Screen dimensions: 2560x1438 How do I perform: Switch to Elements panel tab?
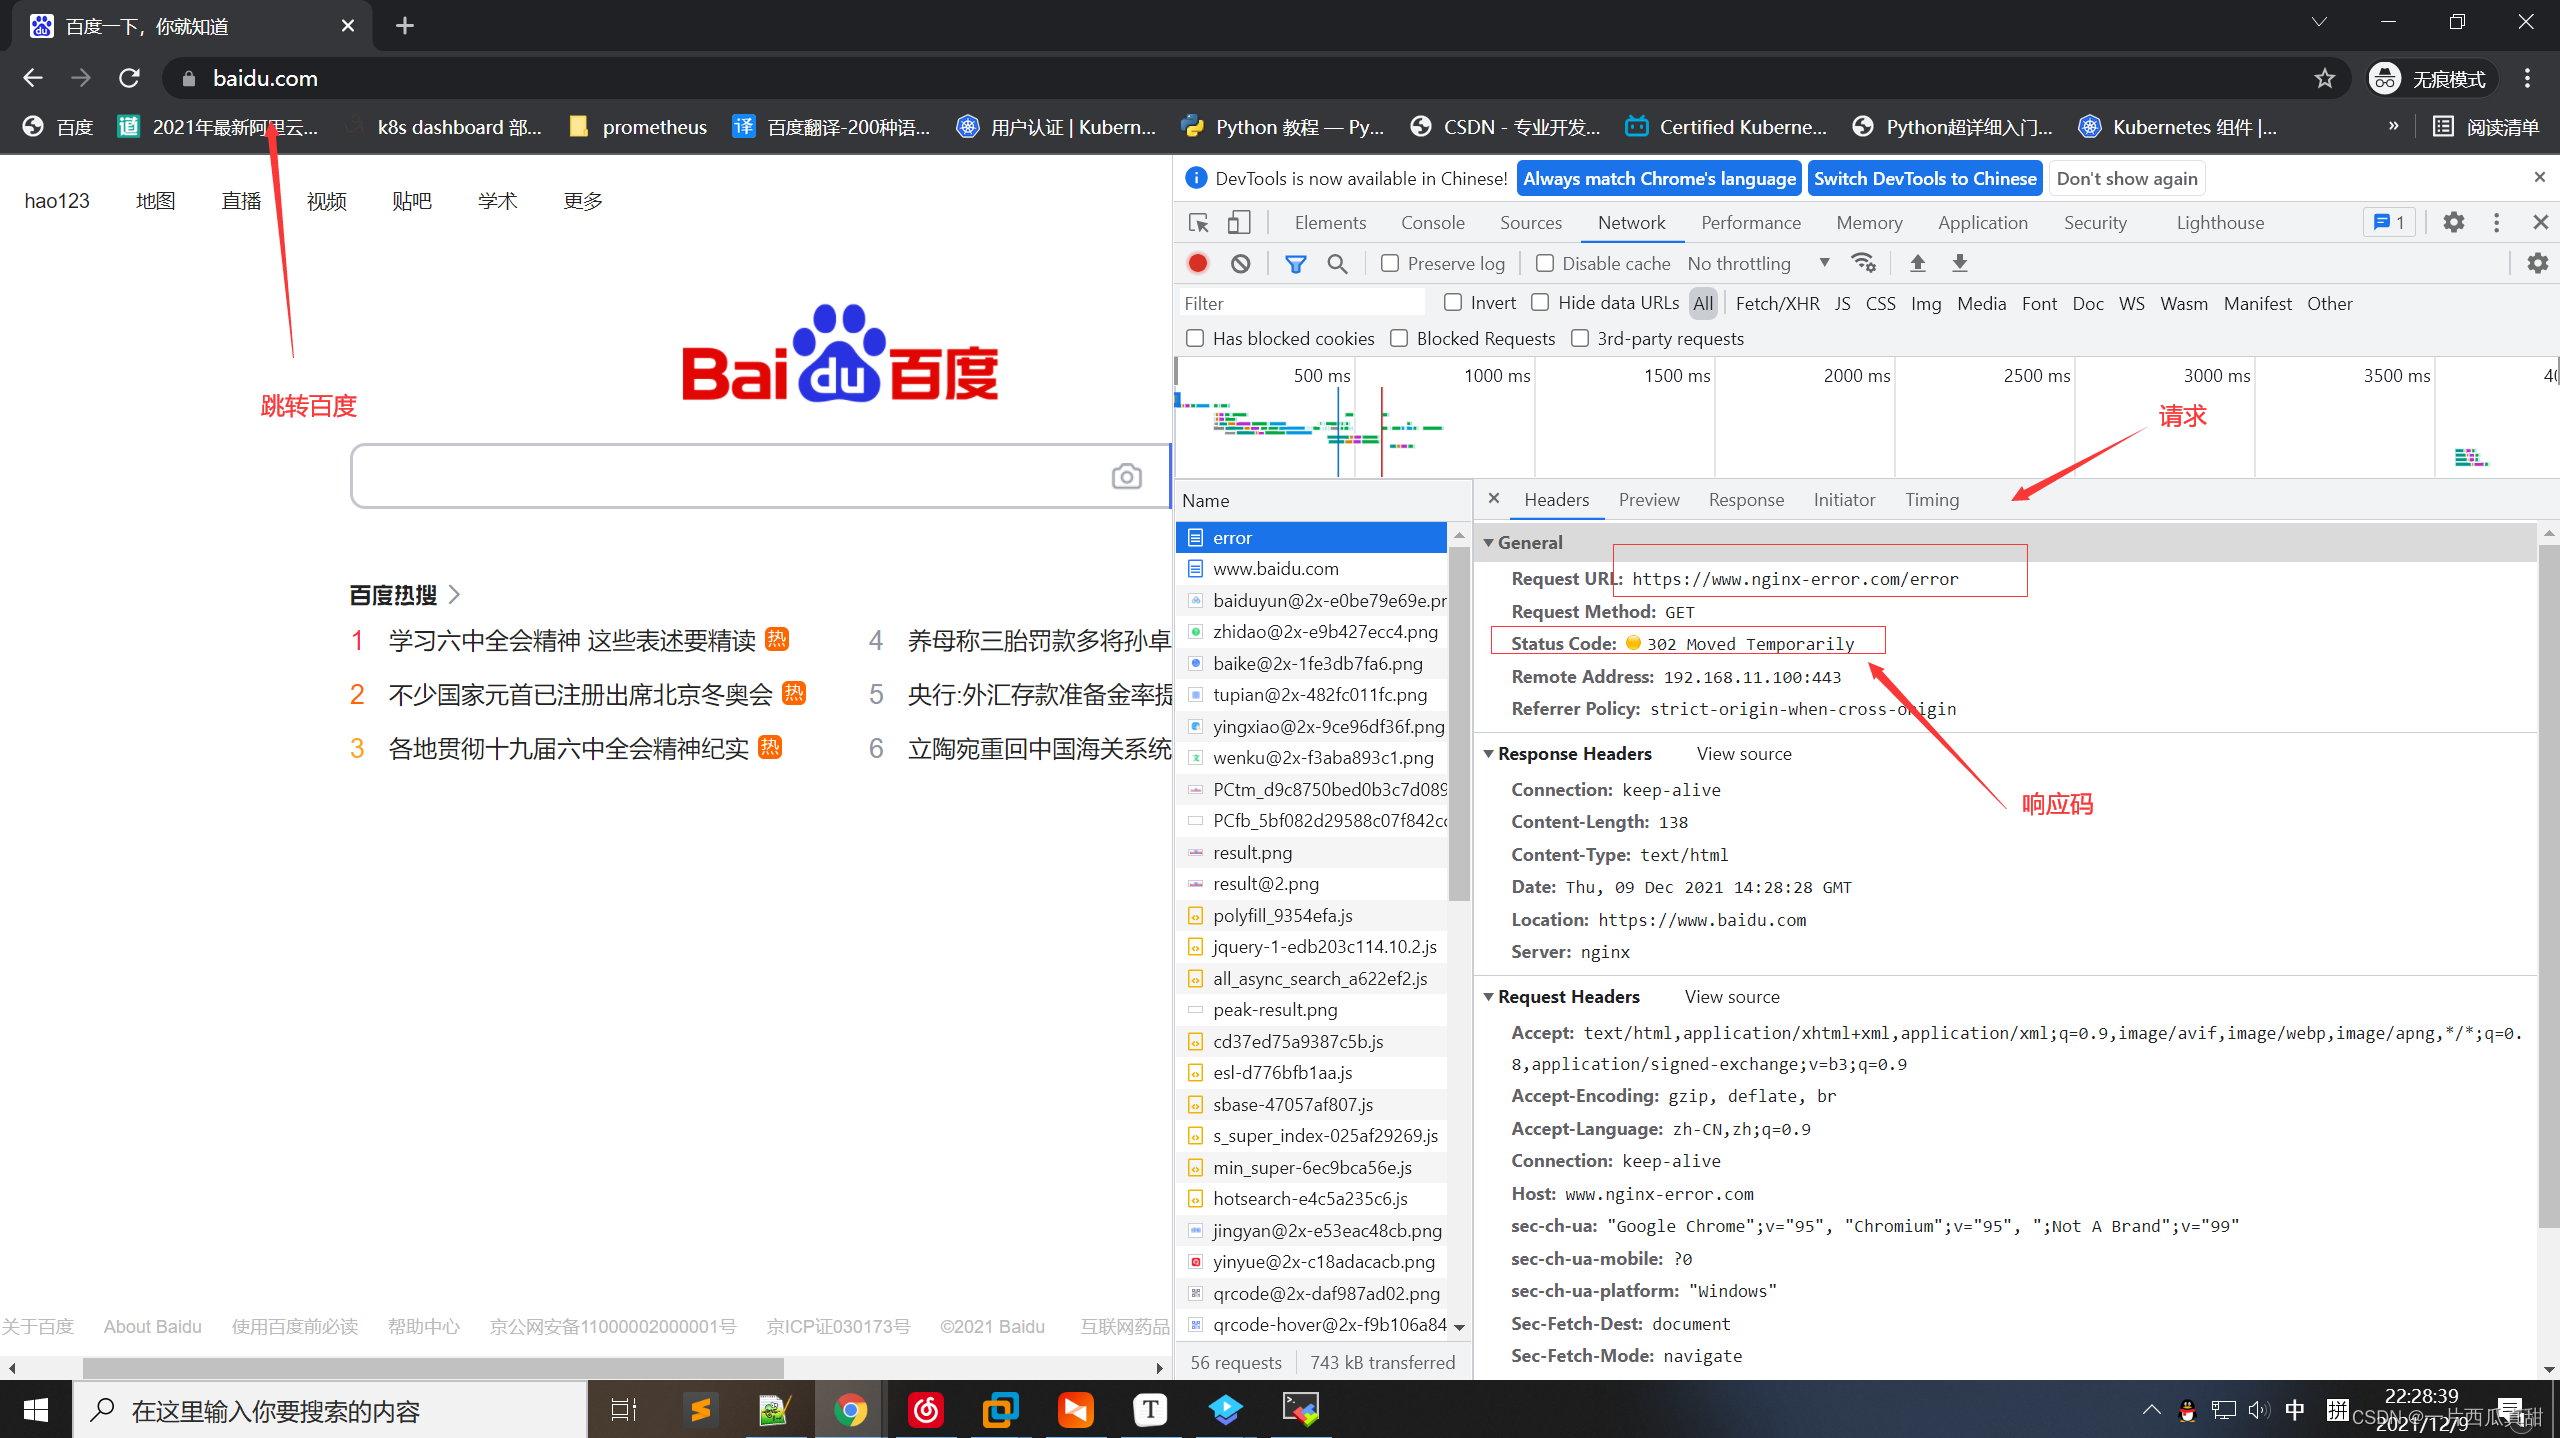(1330, 222)
